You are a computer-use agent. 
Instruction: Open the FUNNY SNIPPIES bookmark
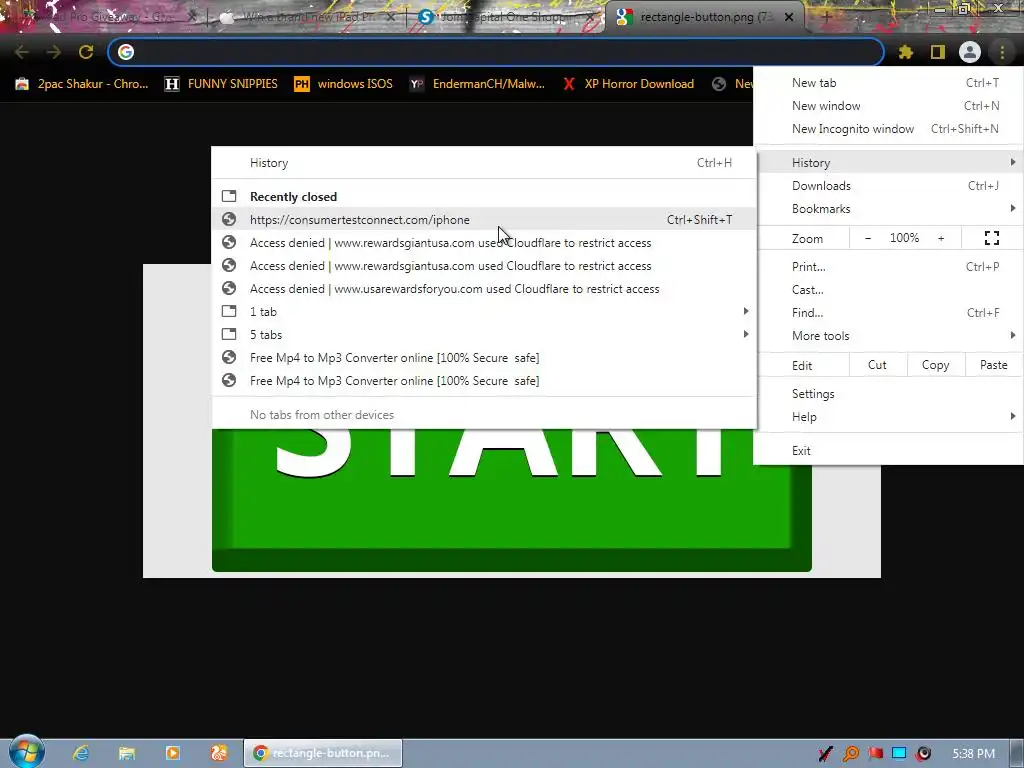(221, 84)
